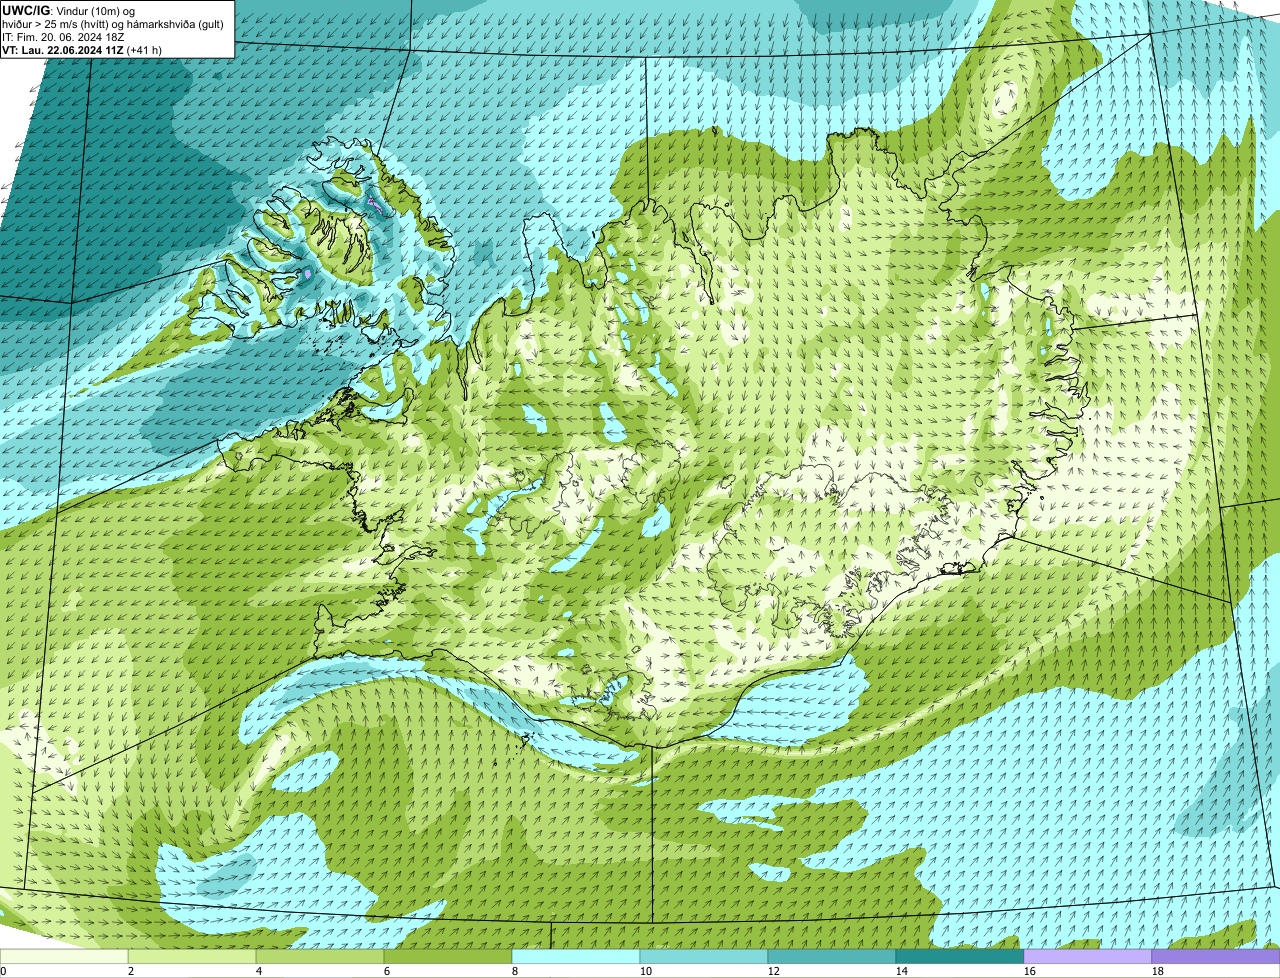Click the 8–10 m/s light cyan swatch
1280x978 pixels.
576,956
